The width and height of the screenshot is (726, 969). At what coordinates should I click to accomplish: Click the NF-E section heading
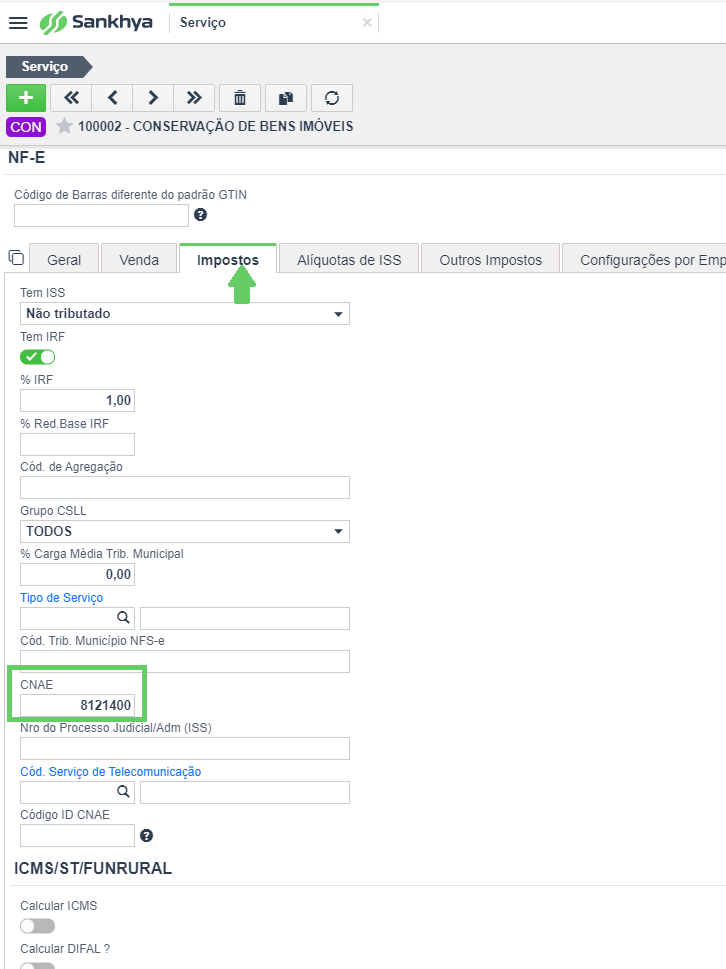(27, 158)
